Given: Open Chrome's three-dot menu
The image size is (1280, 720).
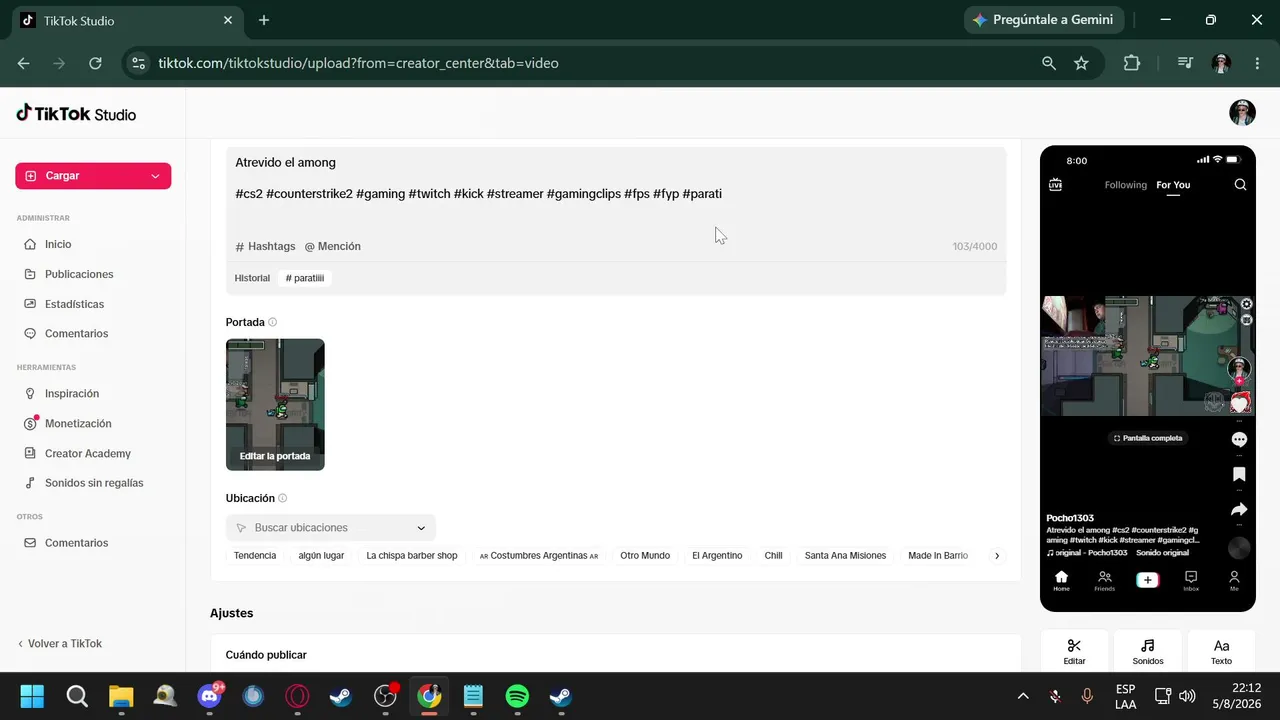Looking at the screenshot, I should click(1257, 63).
